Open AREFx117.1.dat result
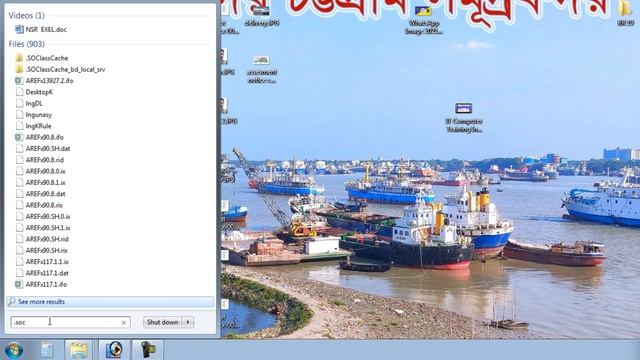Screen dimensions: 640x360 [x=47, y=273]
